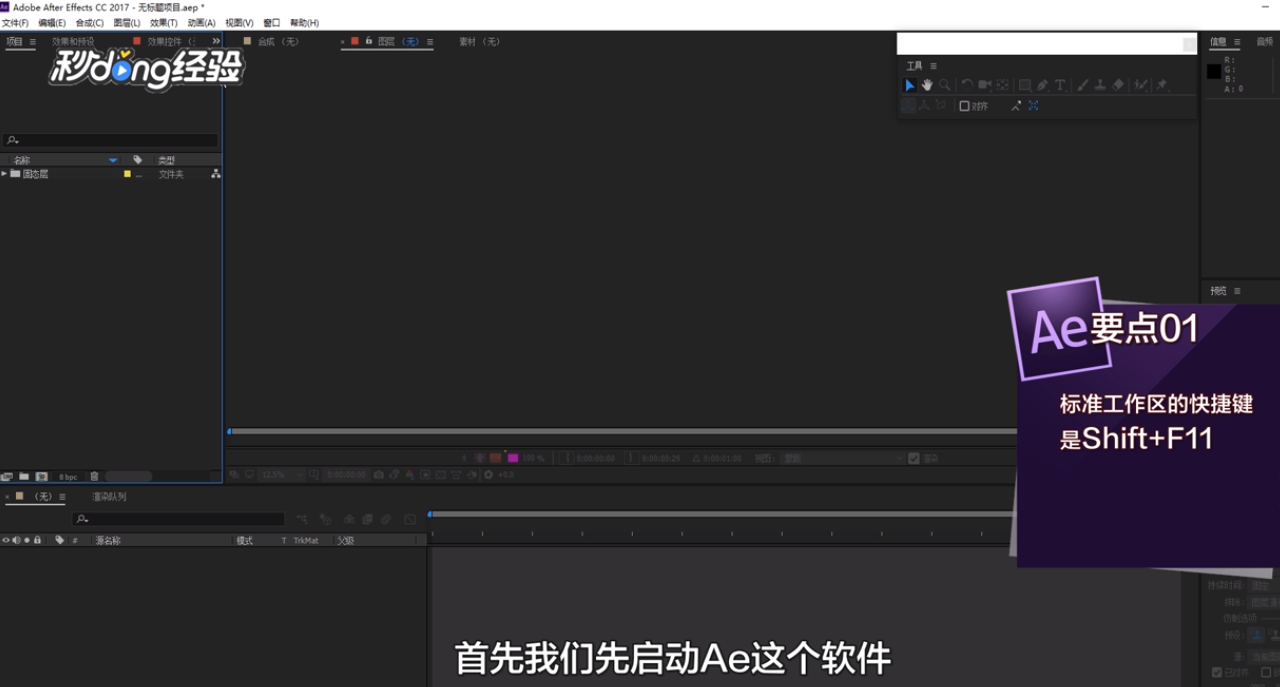Select the Horizontal Type tool

click(1060, 85)
